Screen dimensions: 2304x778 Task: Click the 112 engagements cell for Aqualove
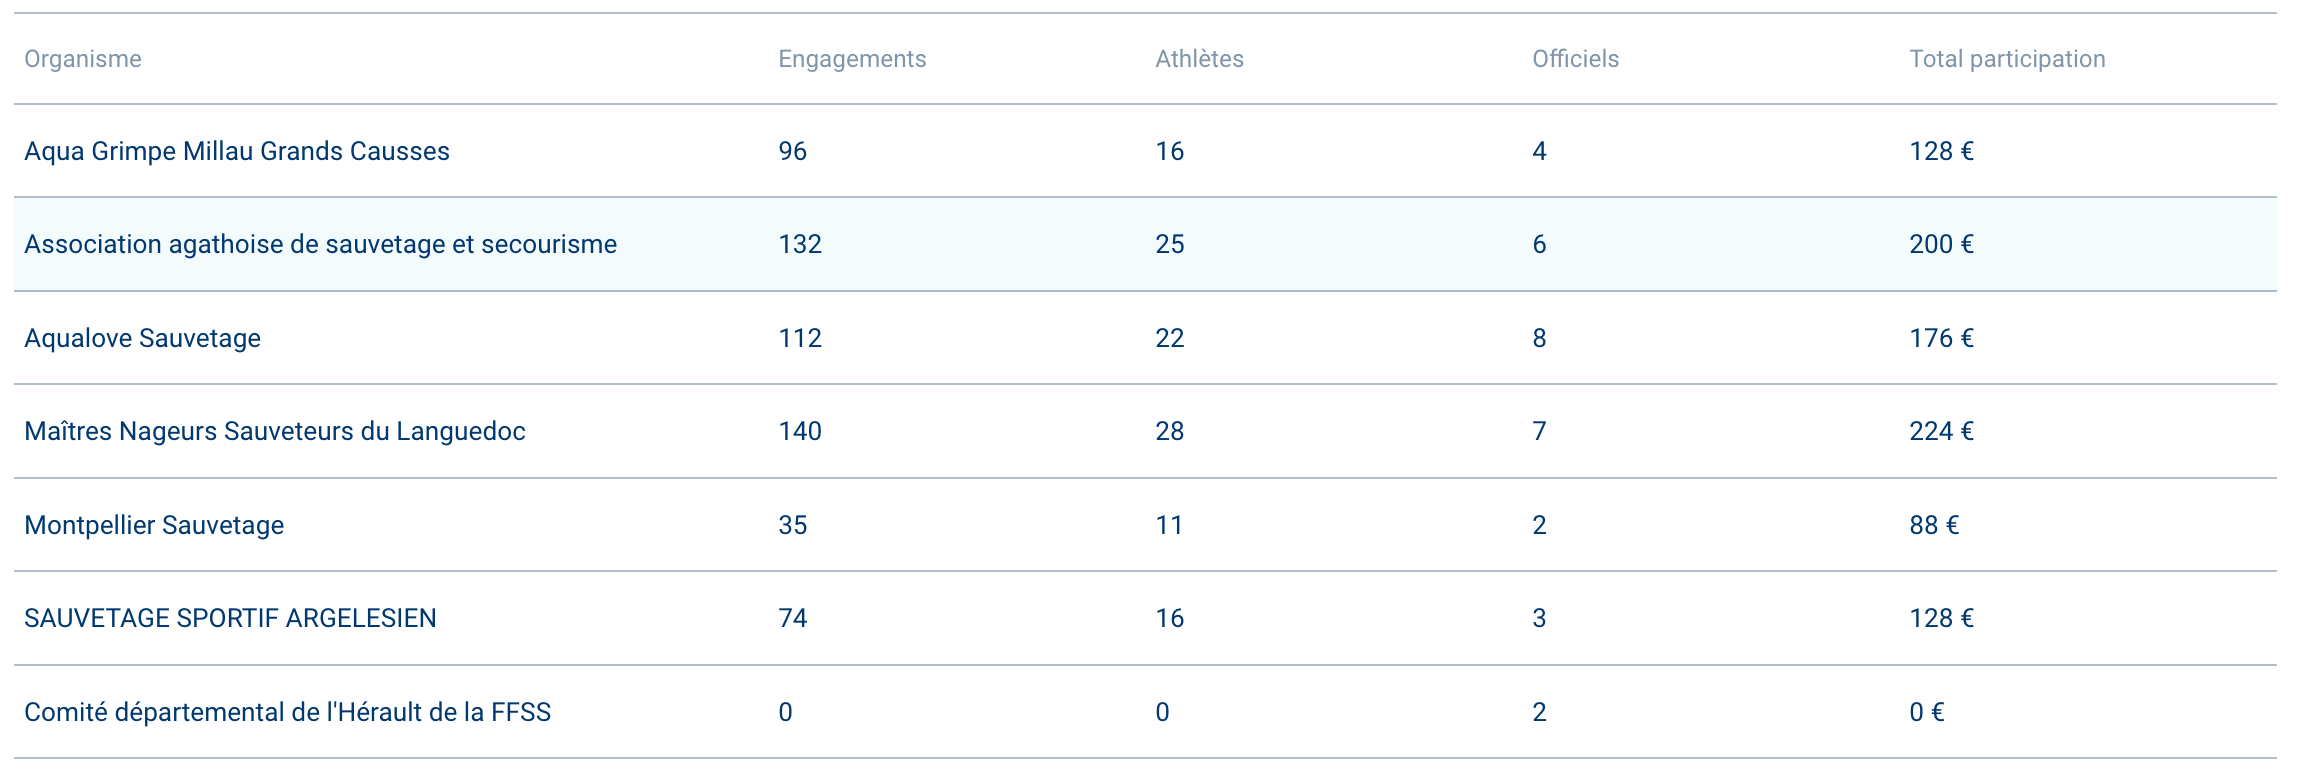tap(800, 338)
